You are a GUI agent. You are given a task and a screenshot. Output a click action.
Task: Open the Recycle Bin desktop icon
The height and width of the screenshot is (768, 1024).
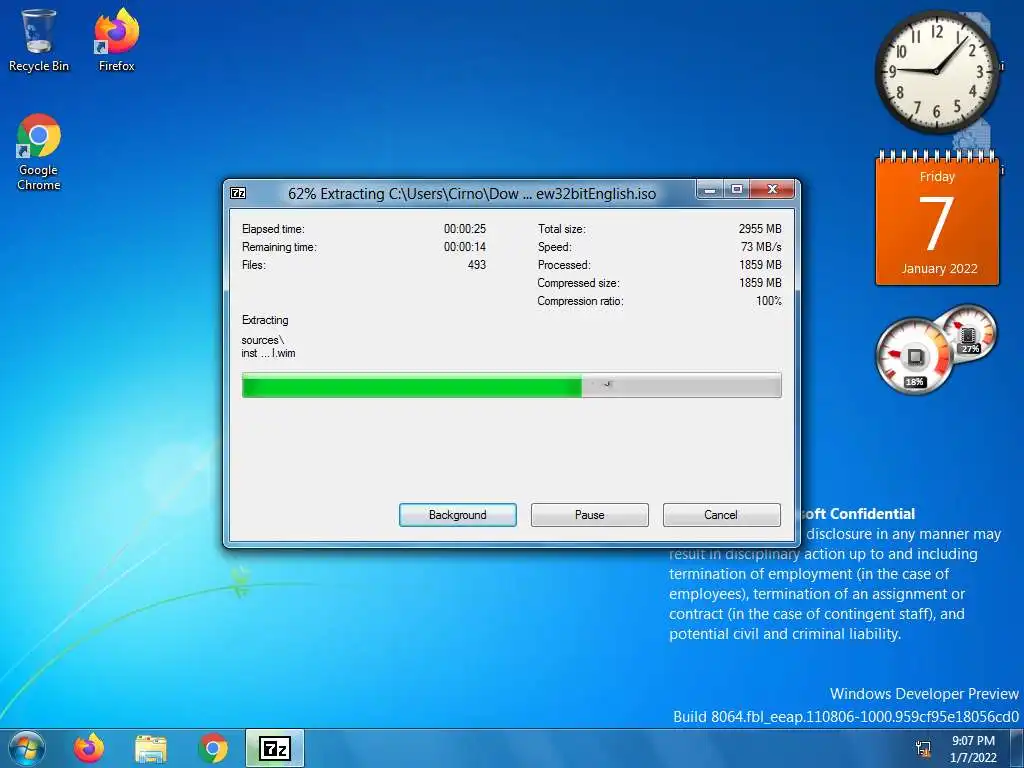click(x=38, y=40)
